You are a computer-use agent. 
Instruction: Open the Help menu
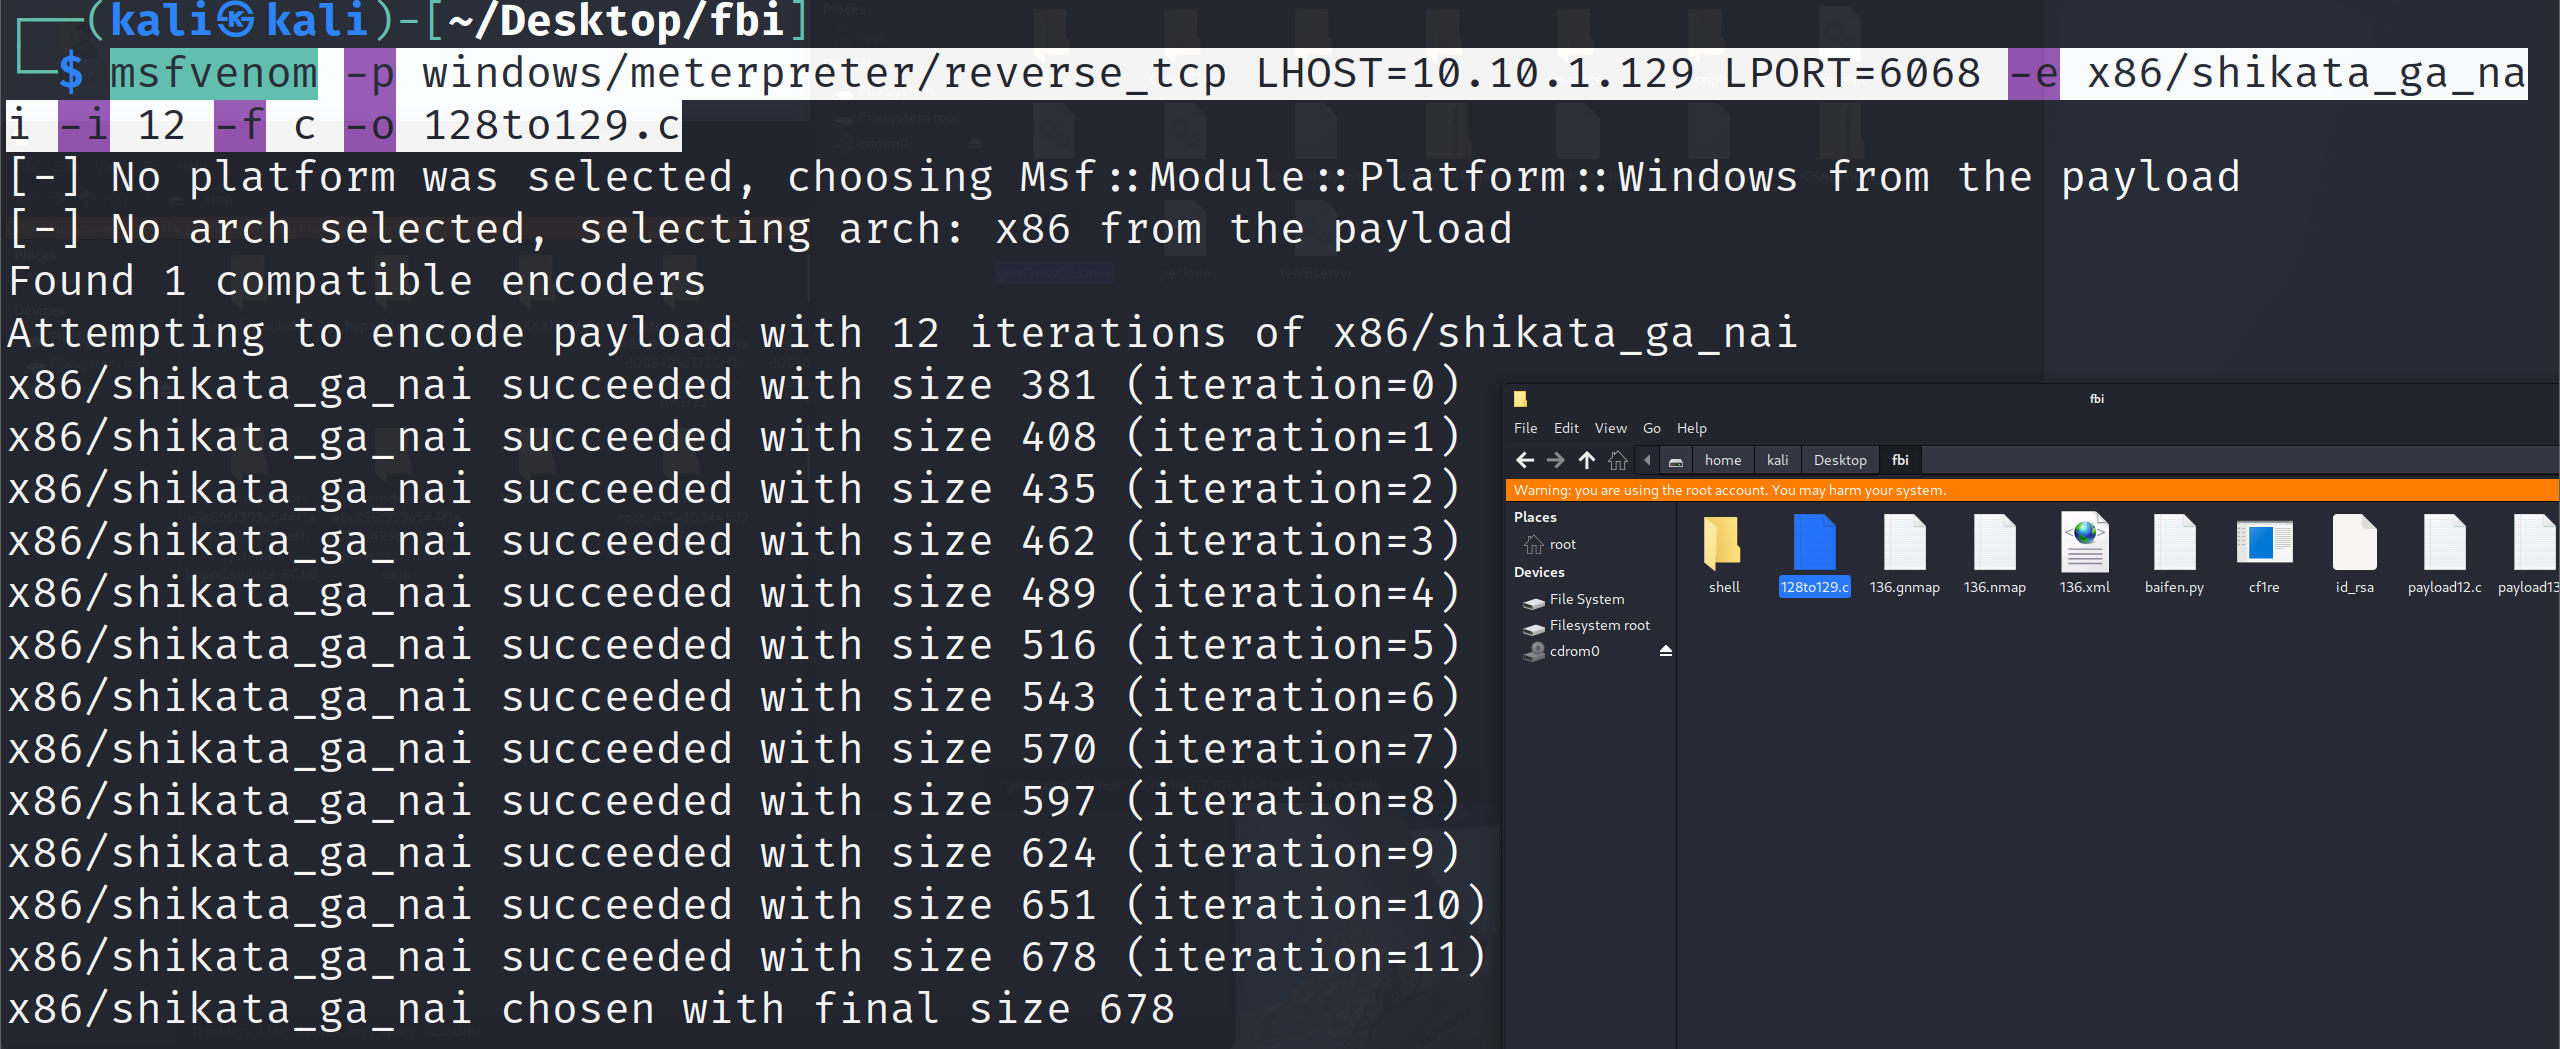pyautogui.click(x=1692, y=428)
